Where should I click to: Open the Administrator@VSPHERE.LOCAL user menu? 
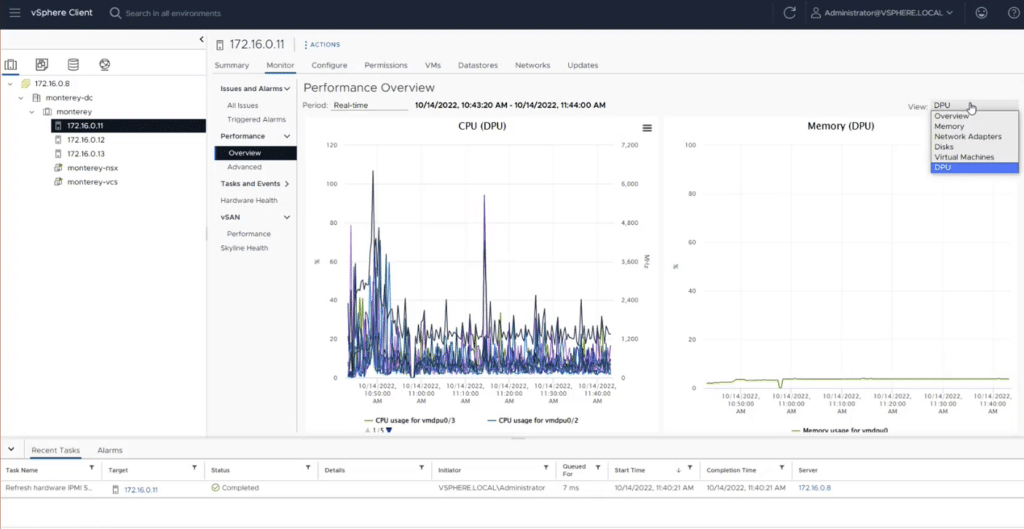click(882, 13)
